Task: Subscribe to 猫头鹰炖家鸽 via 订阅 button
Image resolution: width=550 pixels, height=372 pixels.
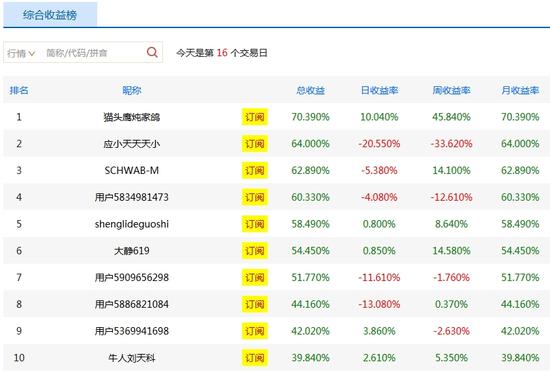Action: coord(255,117)
